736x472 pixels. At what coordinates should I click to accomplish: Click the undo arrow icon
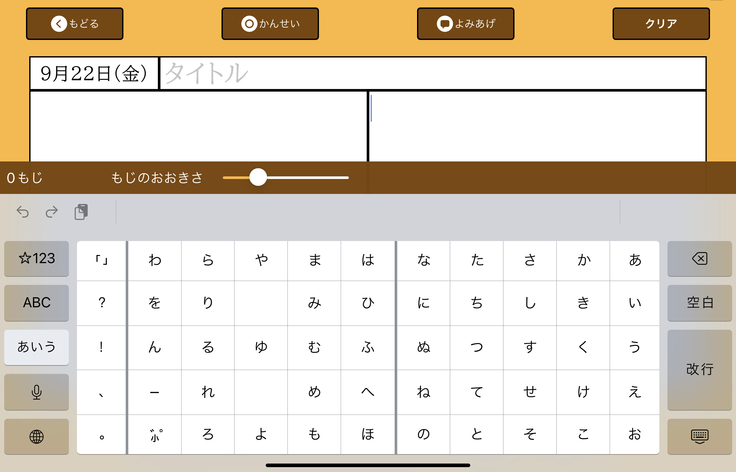23,212
